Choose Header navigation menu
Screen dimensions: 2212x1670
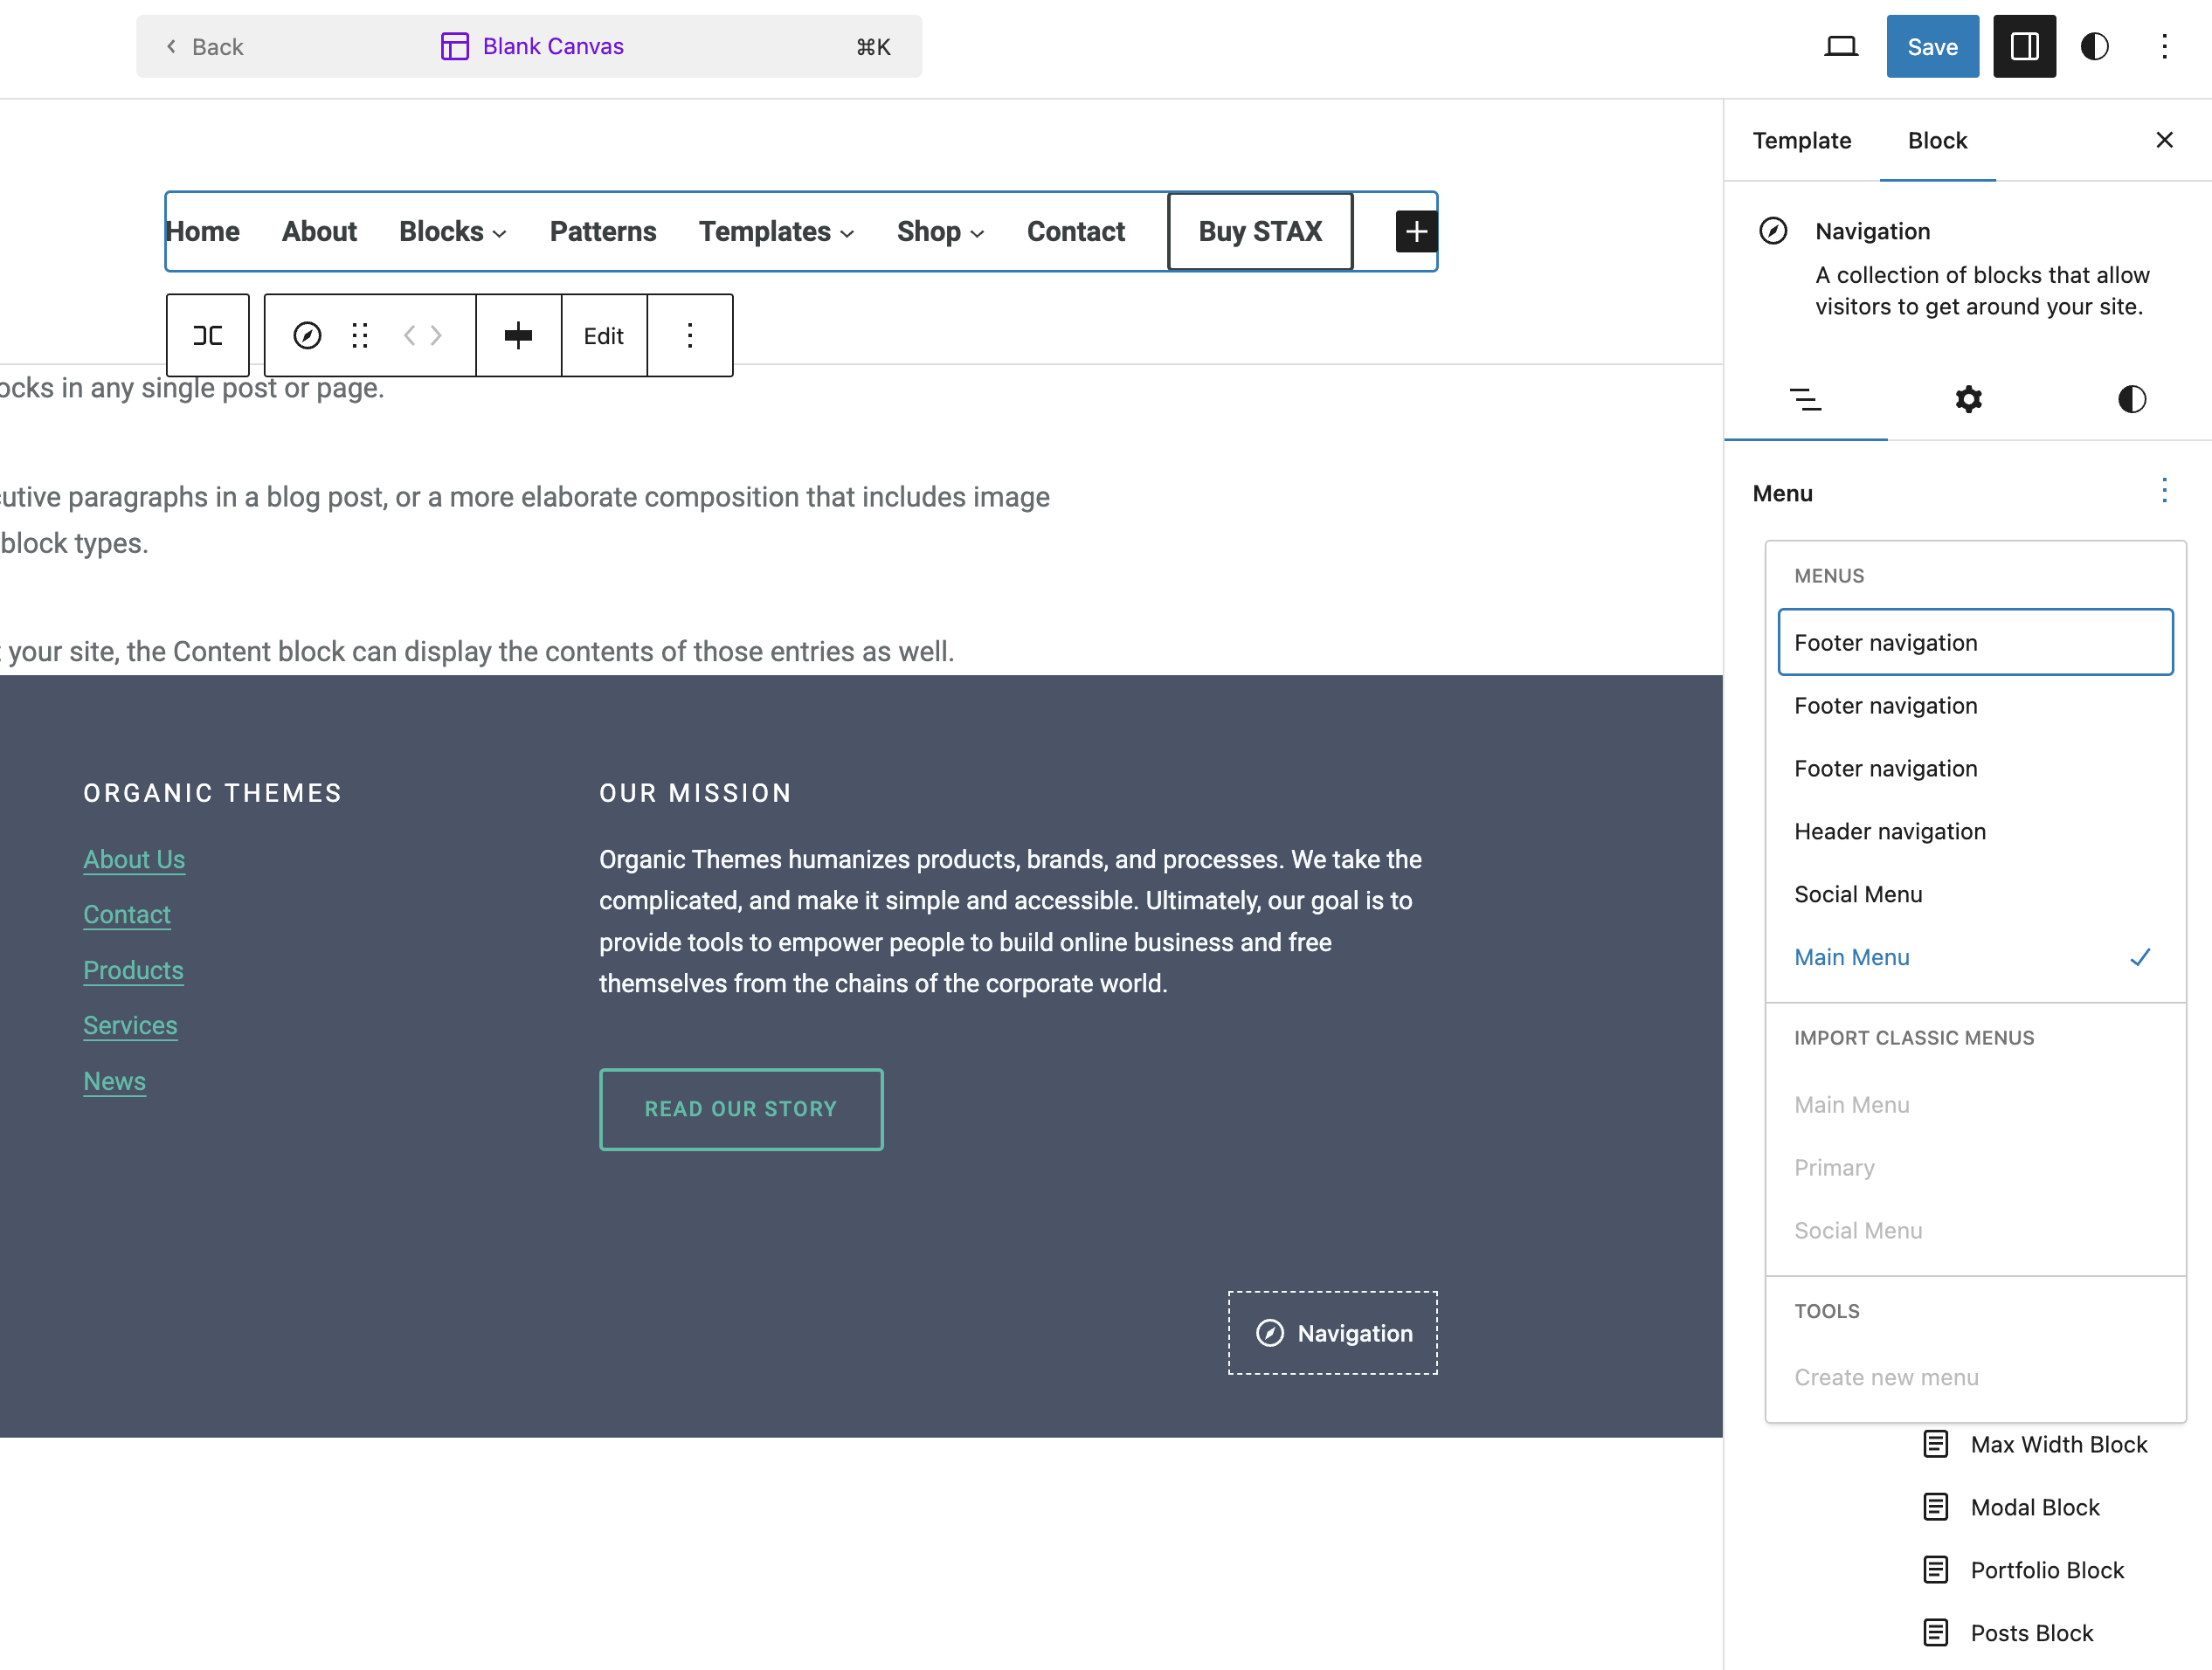click(x=1975, y=831)
